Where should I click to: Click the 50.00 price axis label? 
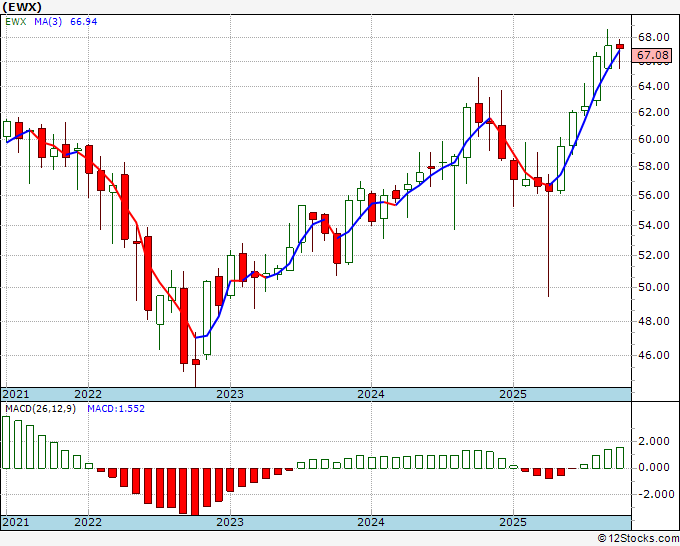coord(654,287)
